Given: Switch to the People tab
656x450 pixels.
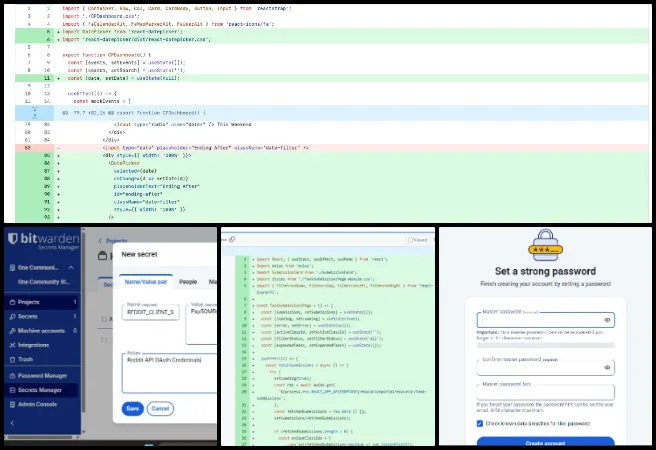Looking at the screenshot, I should point(188,282).
